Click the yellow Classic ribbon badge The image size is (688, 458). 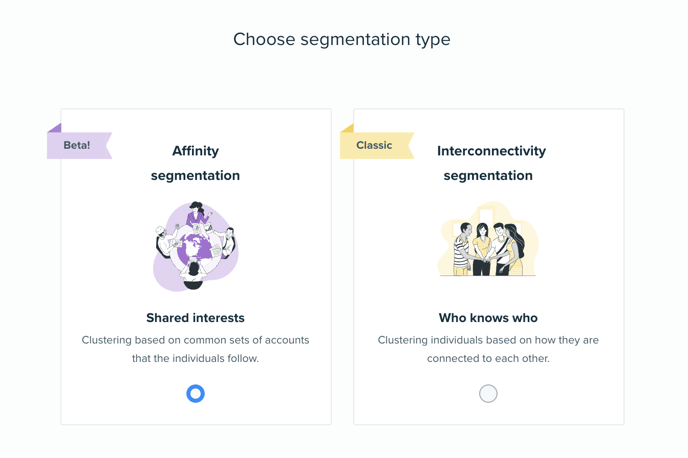pos(377,141)
